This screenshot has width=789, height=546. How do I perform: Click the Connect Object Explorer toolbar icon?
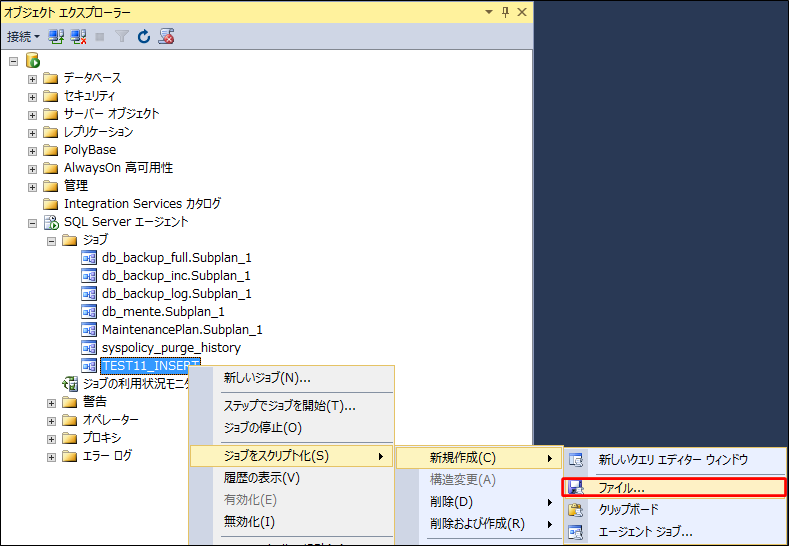tap(57, 36)
